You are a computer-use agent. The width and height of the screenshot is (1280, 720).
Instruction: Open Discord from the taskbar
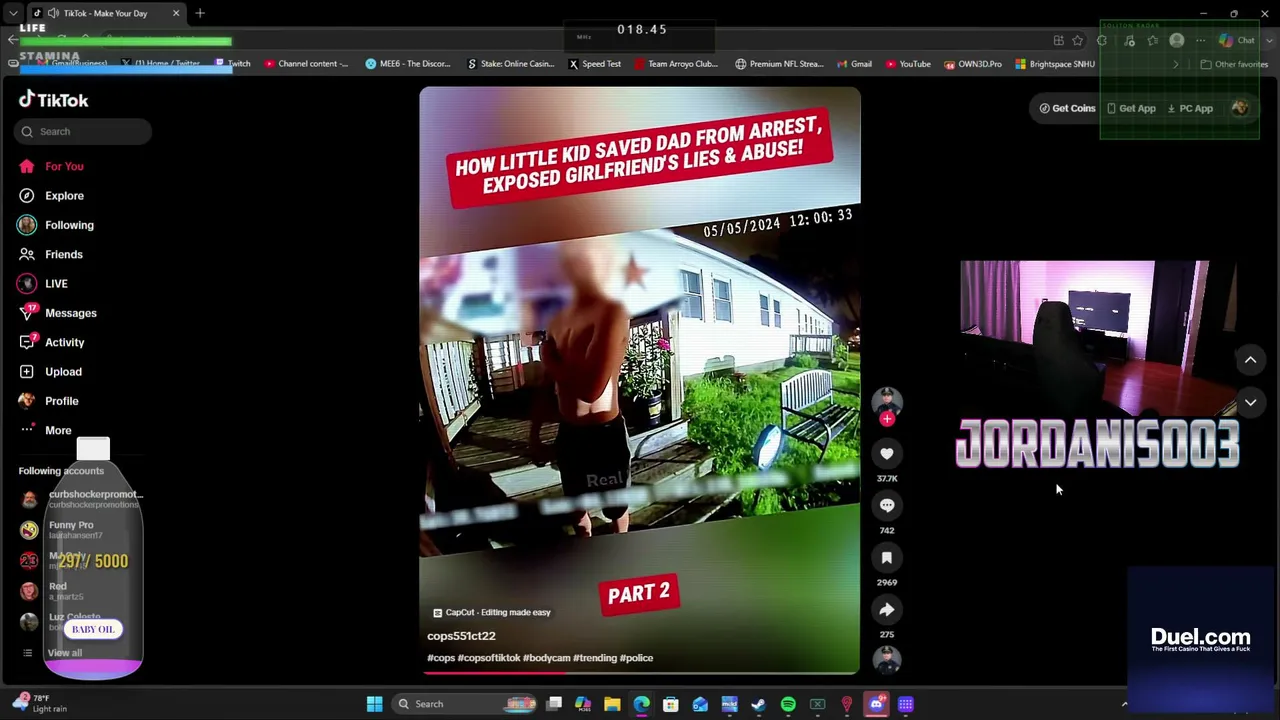click(876, 704)
